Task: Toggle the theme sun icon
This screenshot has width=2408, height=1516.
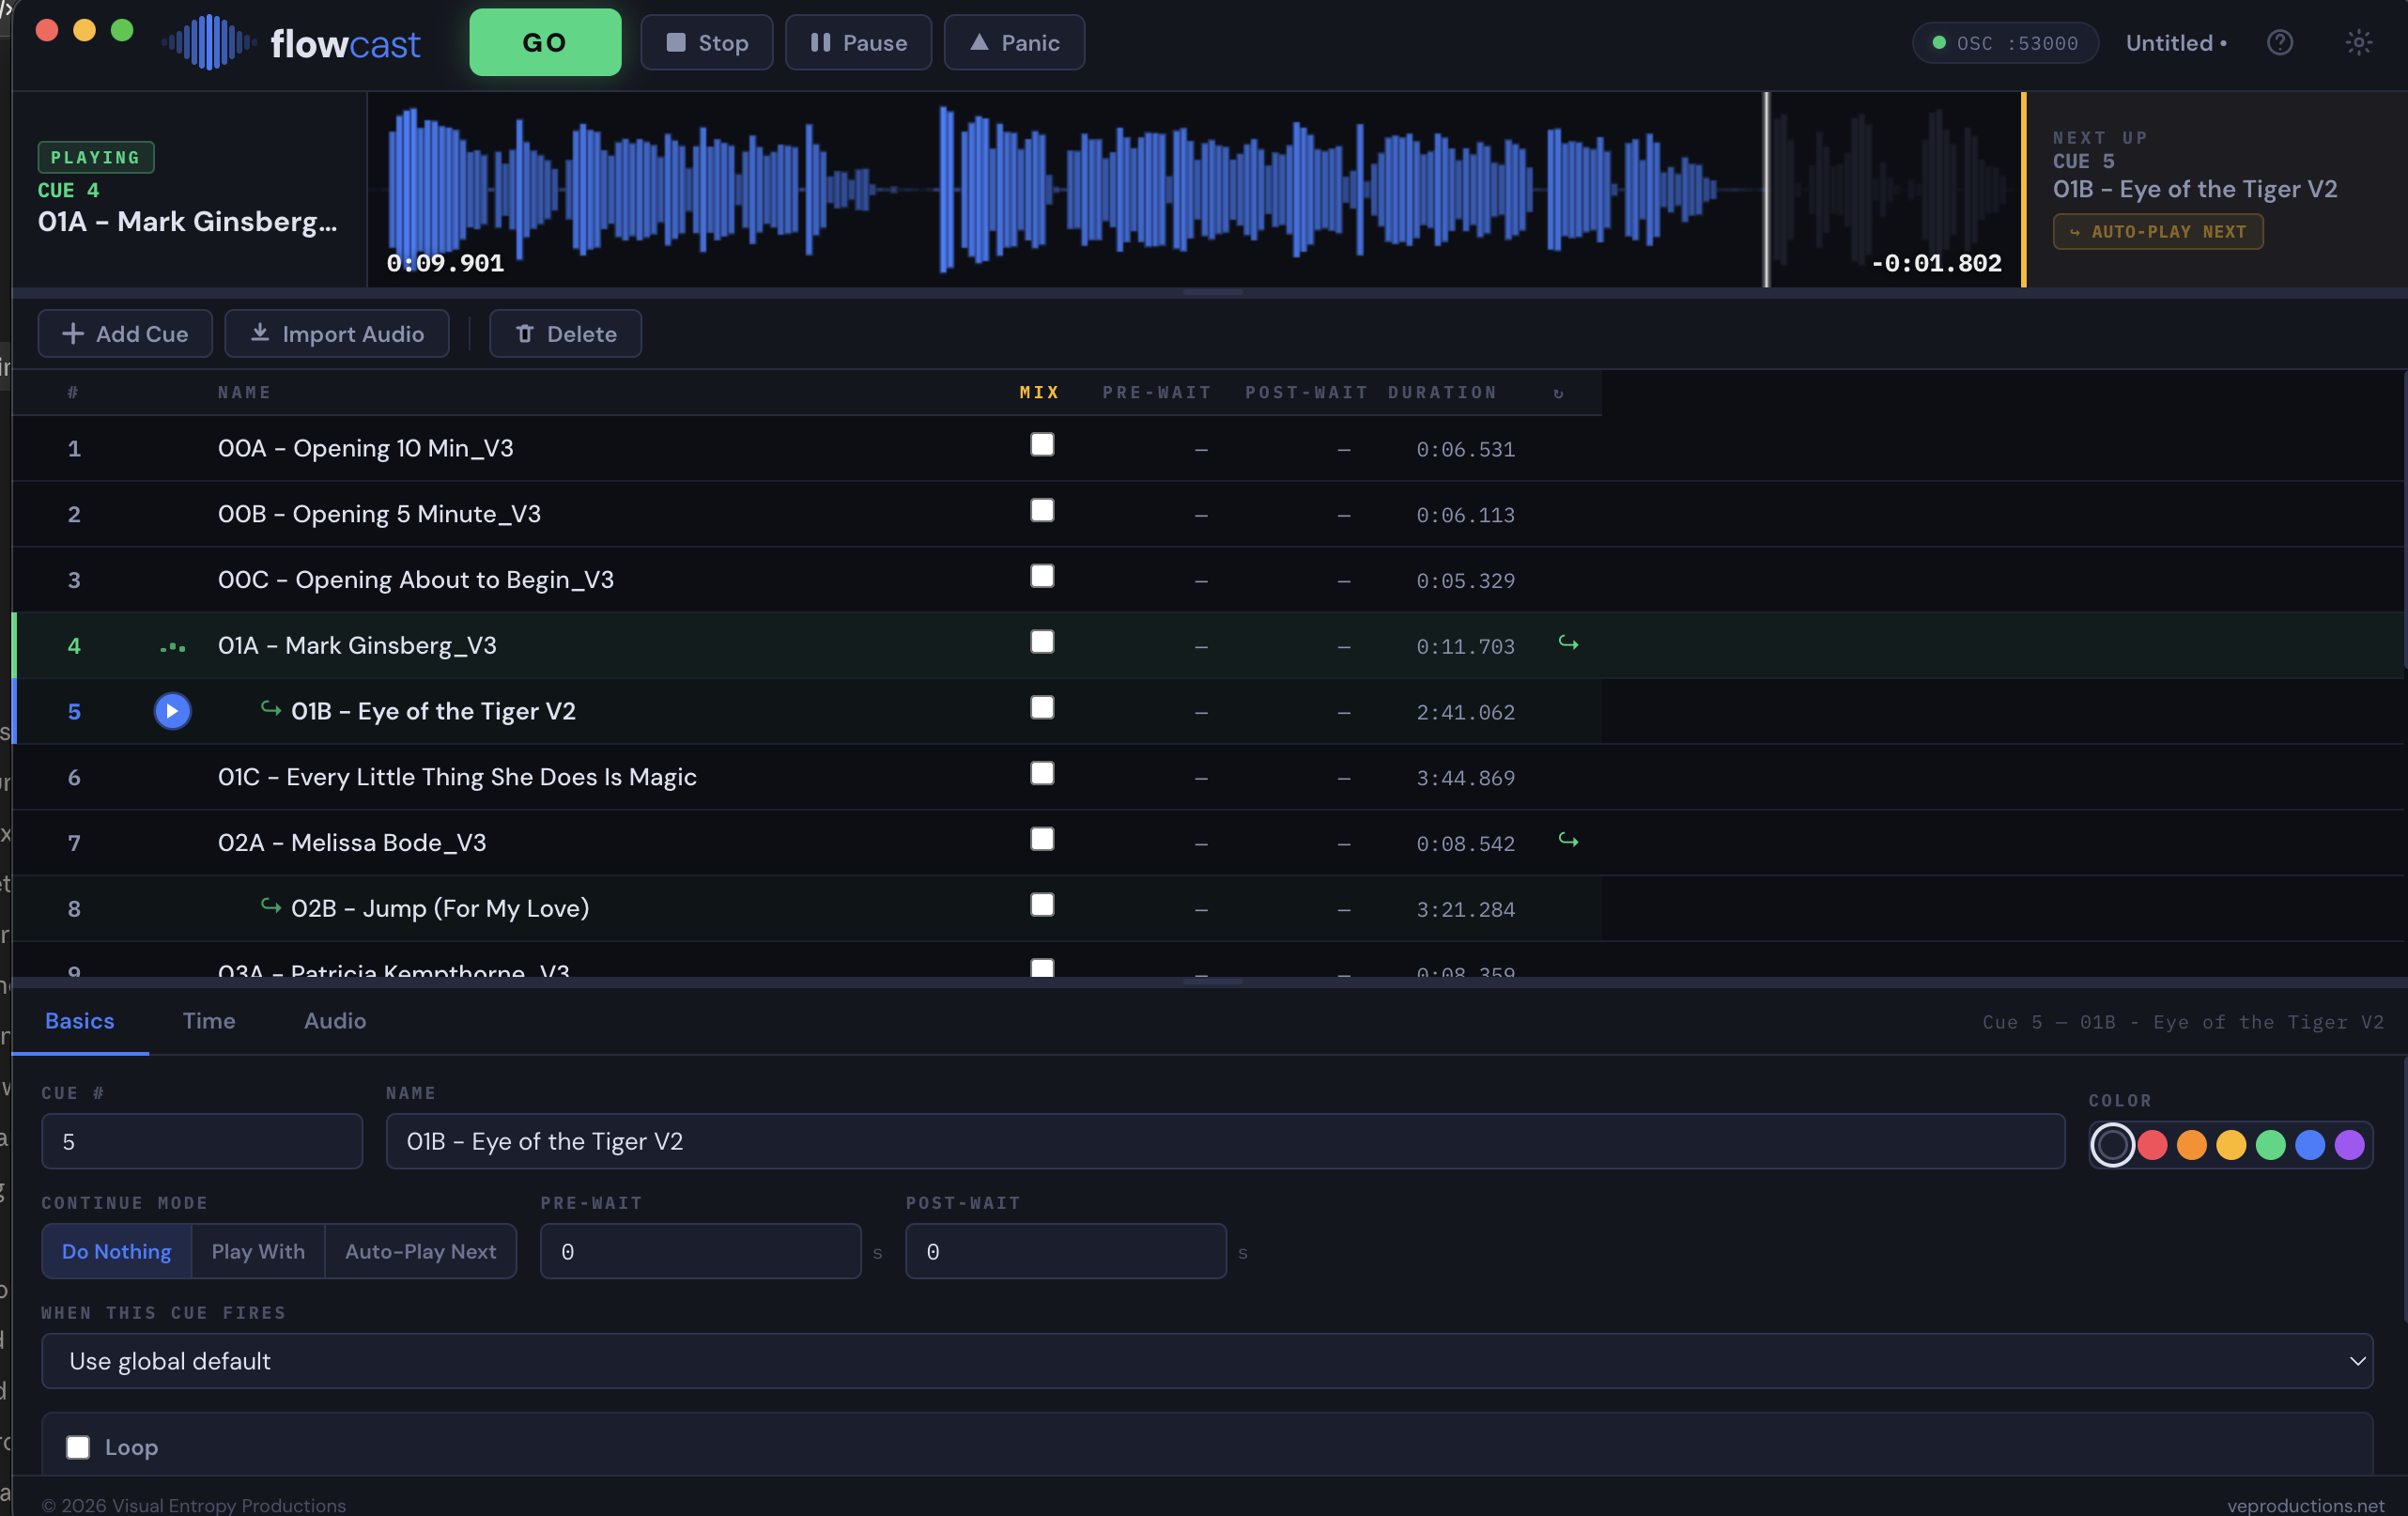Action: click(x=2358, y=42)
